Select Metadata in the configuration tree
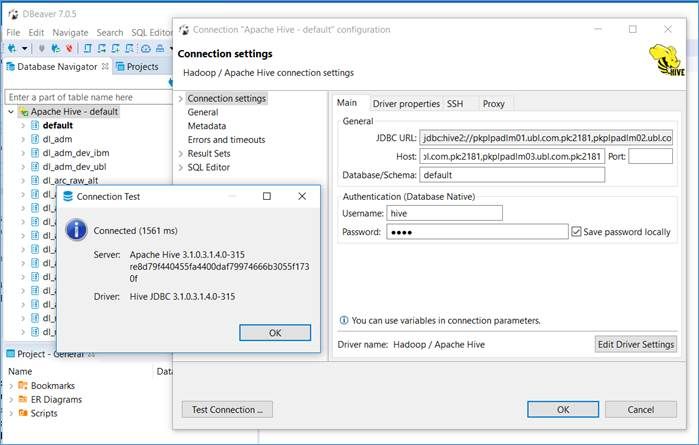The image size is (699, 445). [207, 126]
